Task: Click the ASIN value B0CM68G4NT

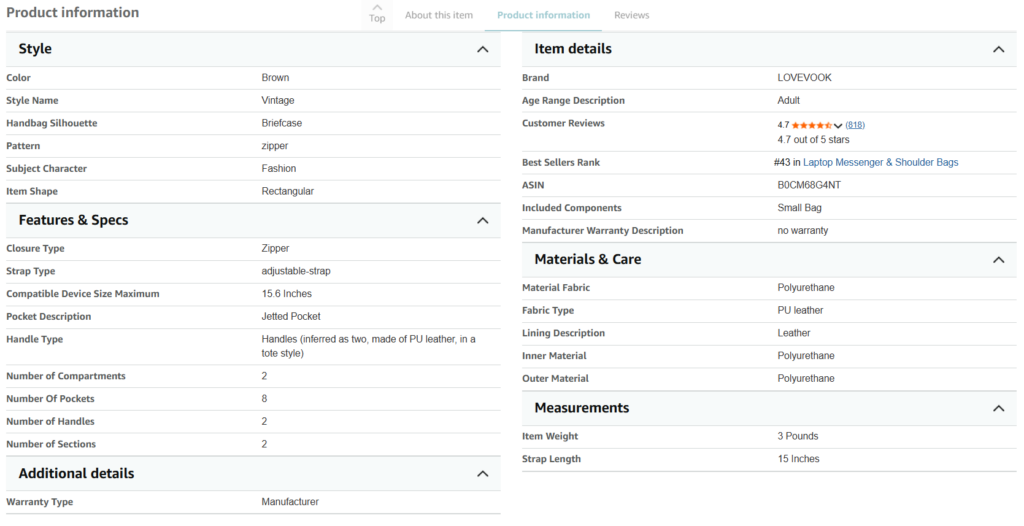Action: 808,185
